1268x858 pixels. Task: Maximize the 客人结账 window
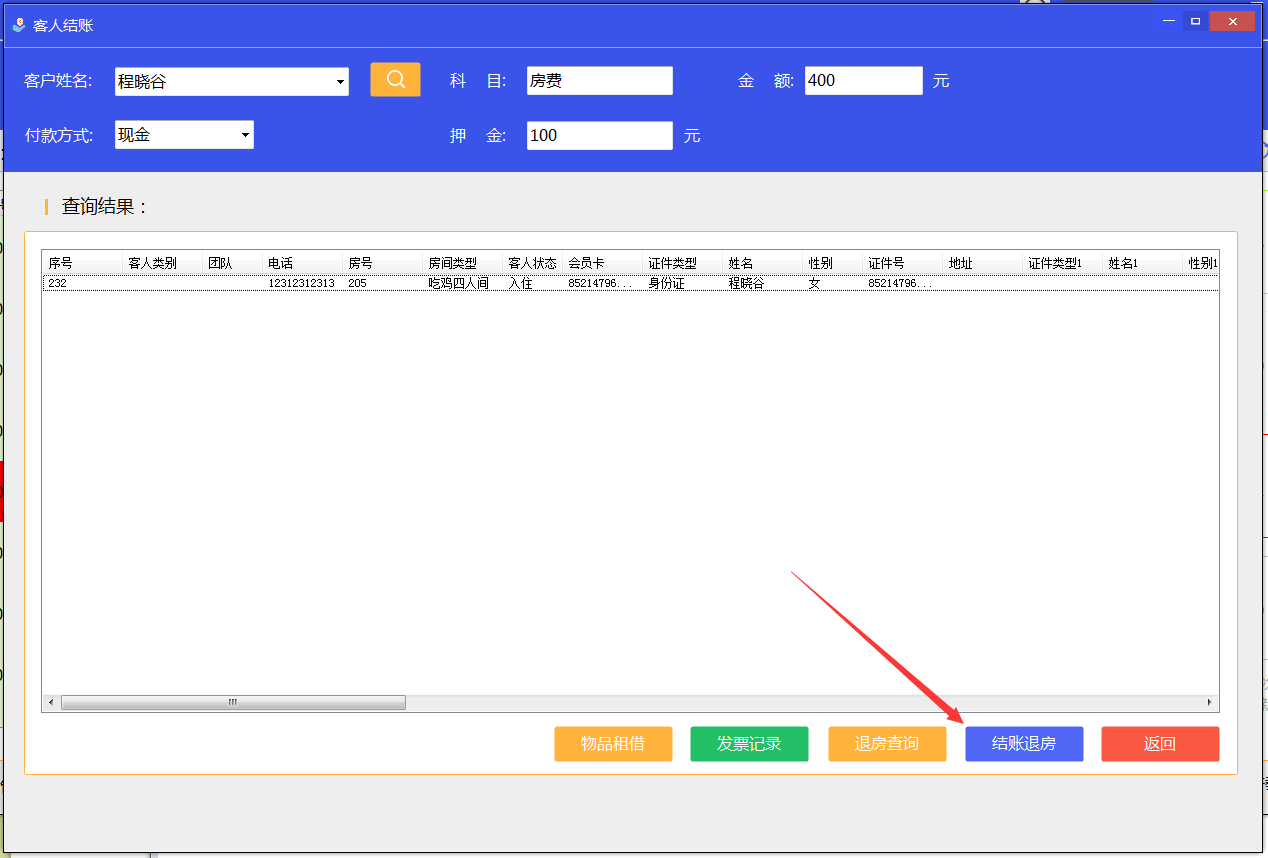1195,21
